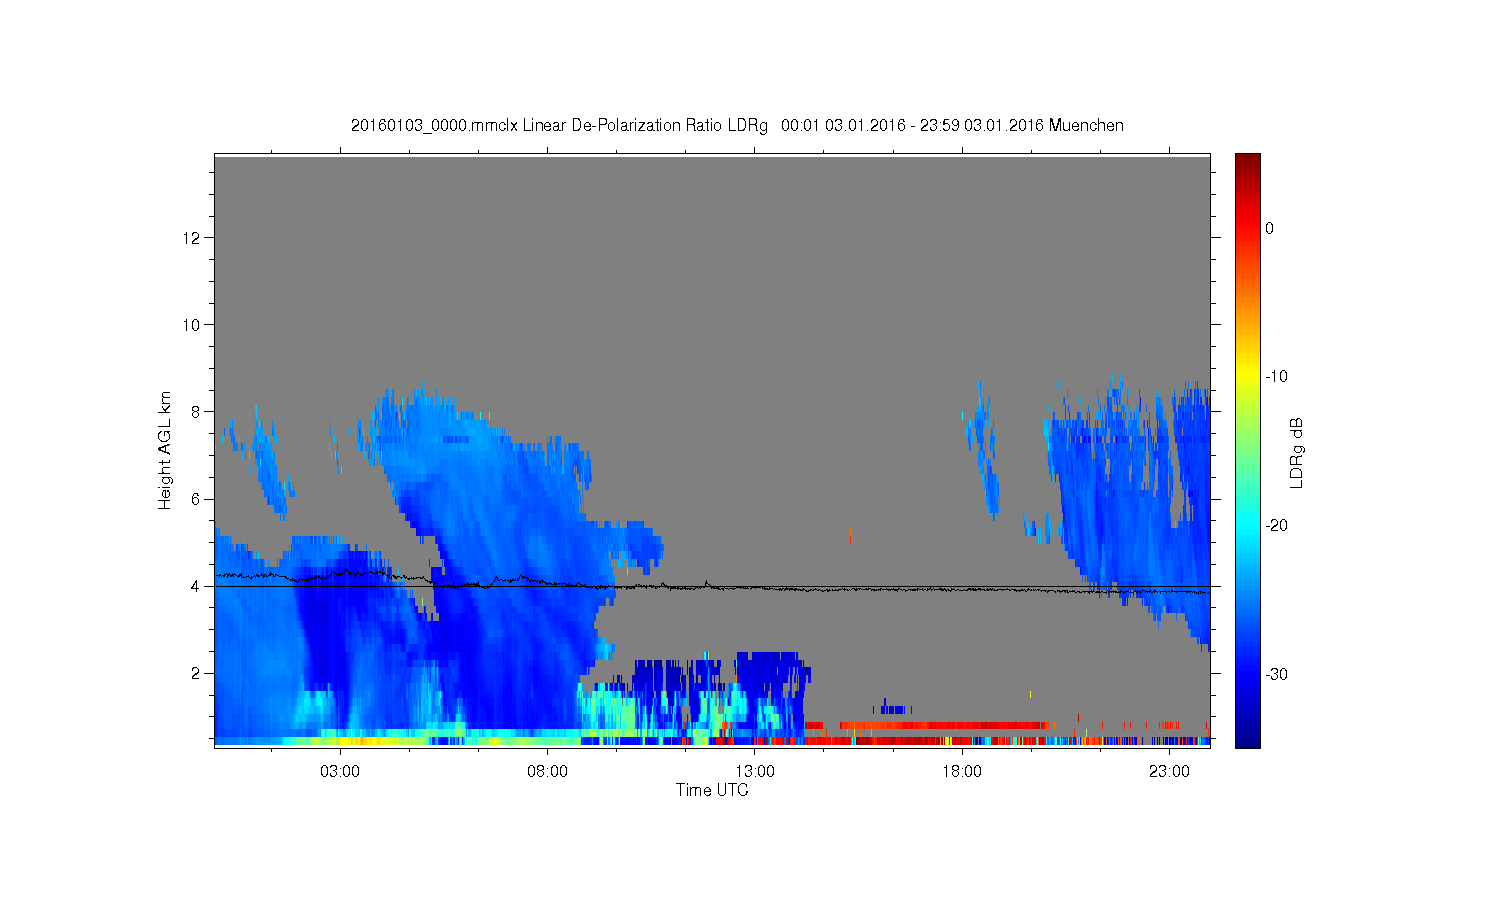
Task: Click the 'LDRg dB' colorbar label
Action: 1296,453
